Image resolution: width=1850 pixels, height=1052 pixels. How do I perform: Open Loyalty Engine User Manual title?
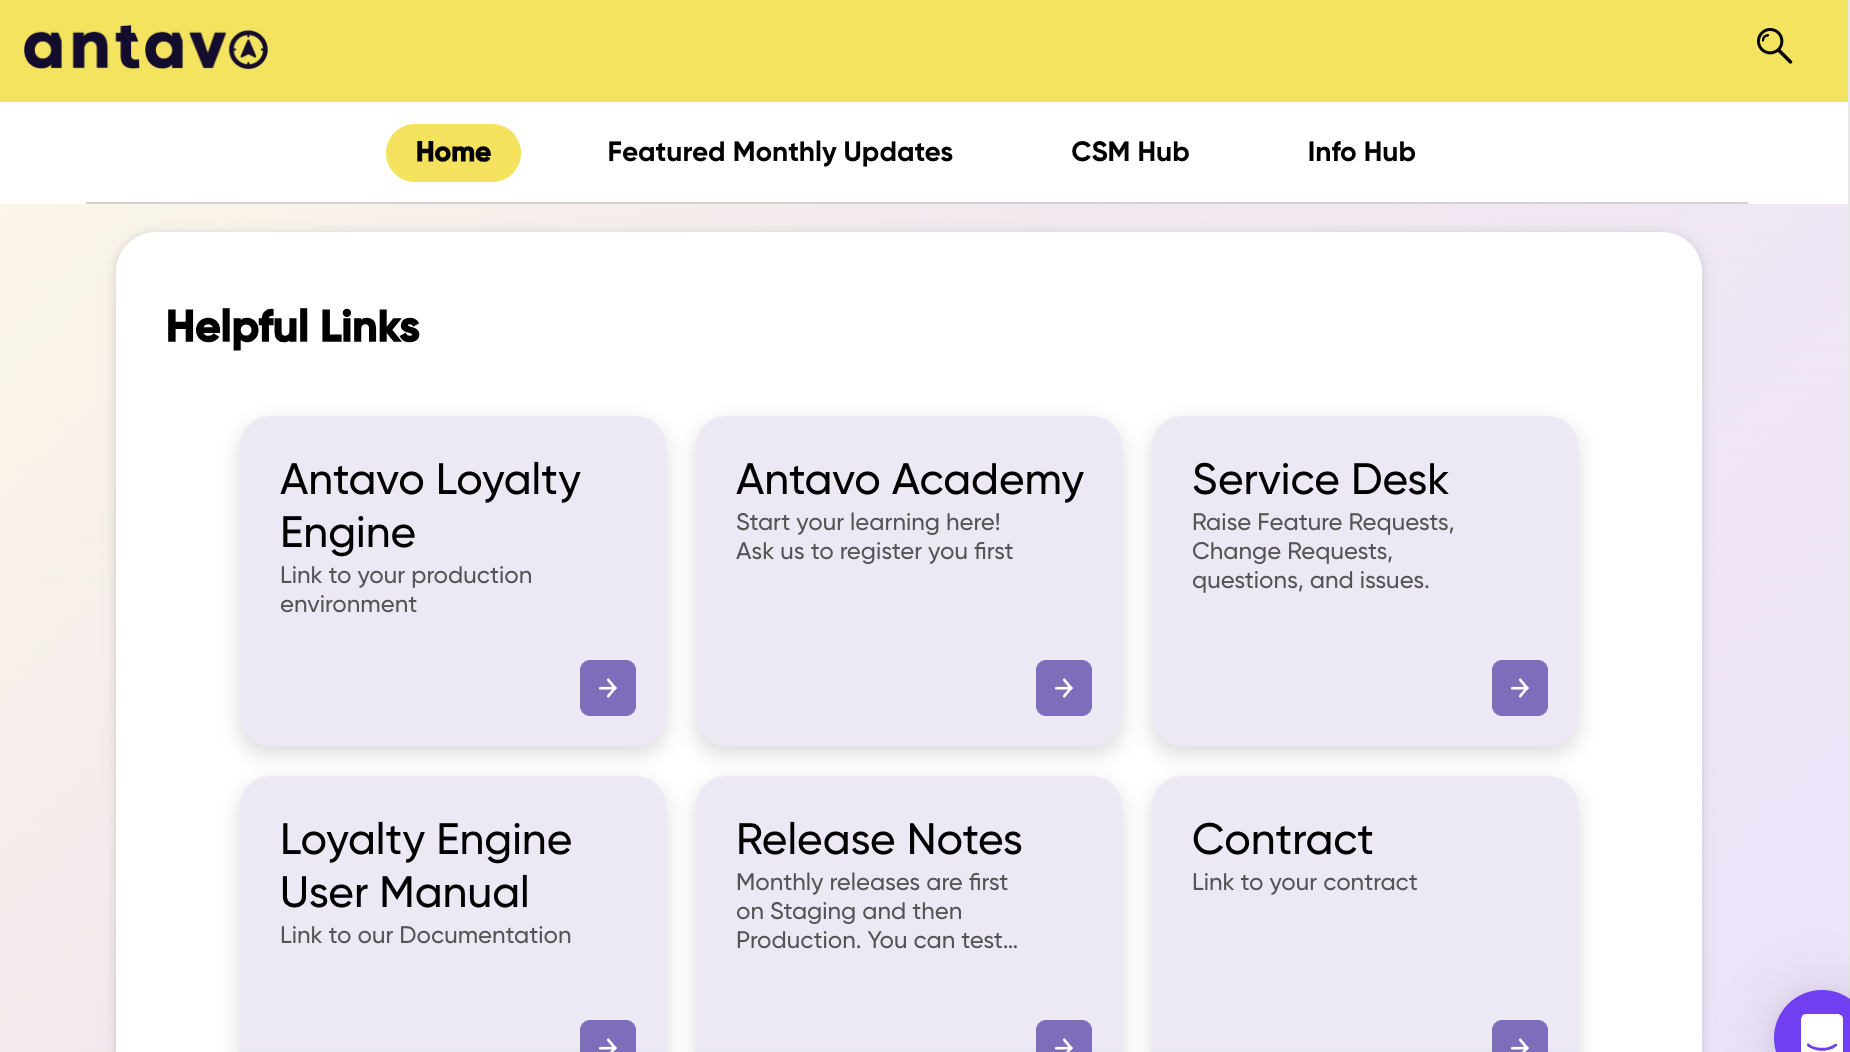point(426,866)
